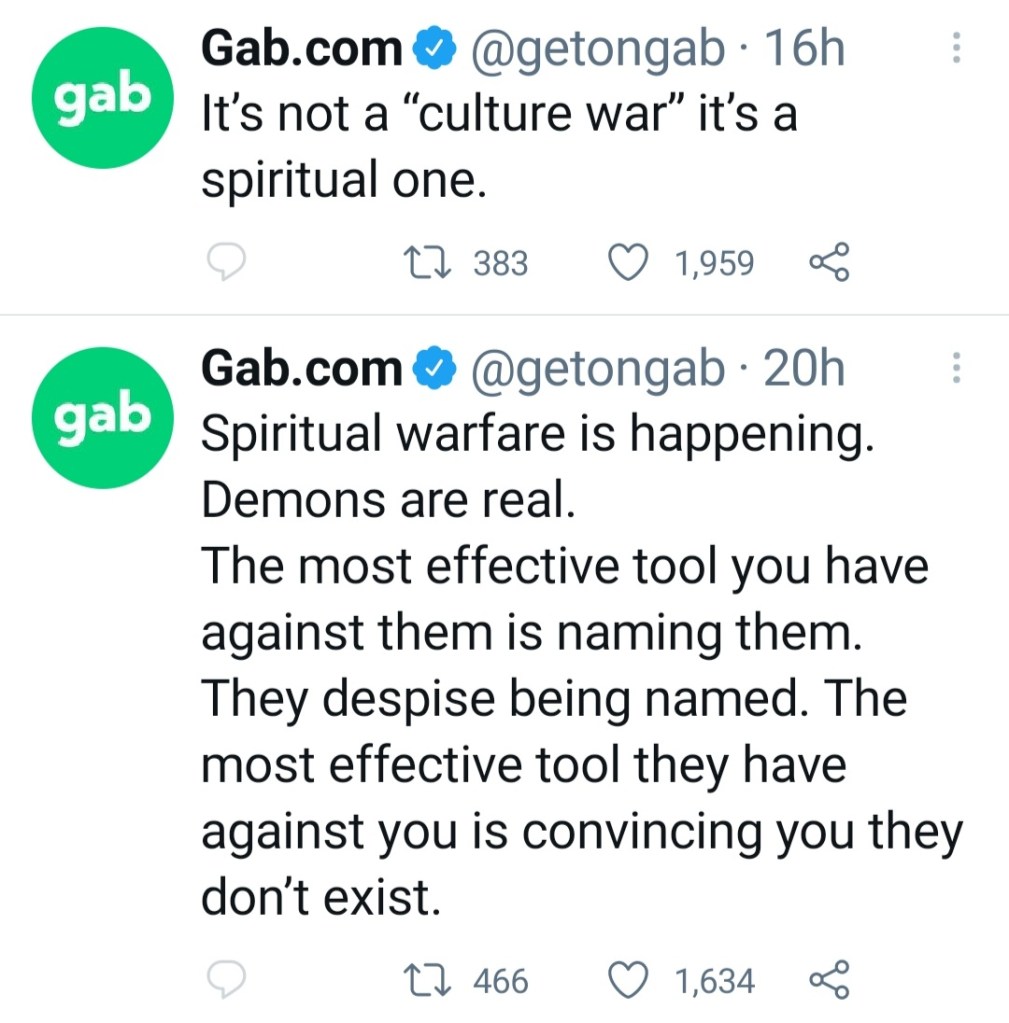This screenshot has height=1023, width=1009.
Task: Reply to the "Spiritual warfare" tweet
Action: tap(226, 981)
